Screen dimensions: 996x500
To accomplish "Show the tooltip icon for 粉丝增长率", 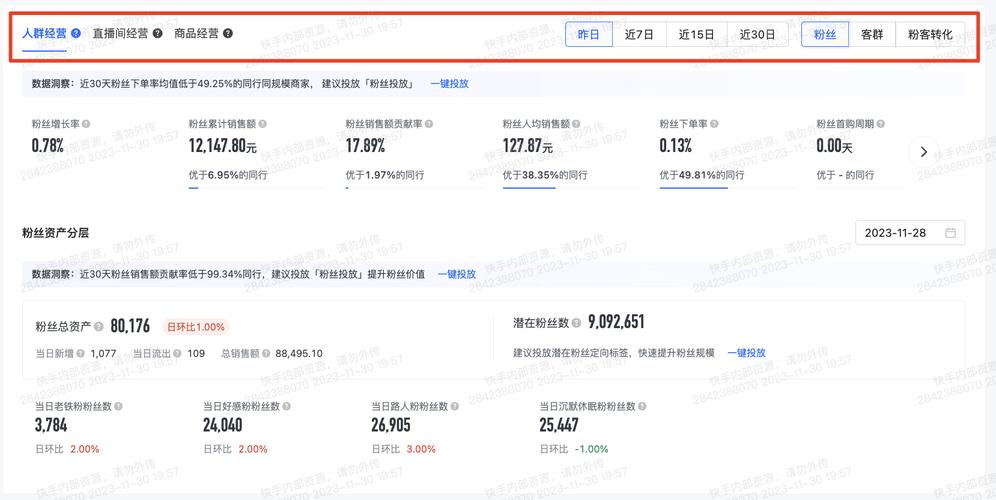I will 86,124.
